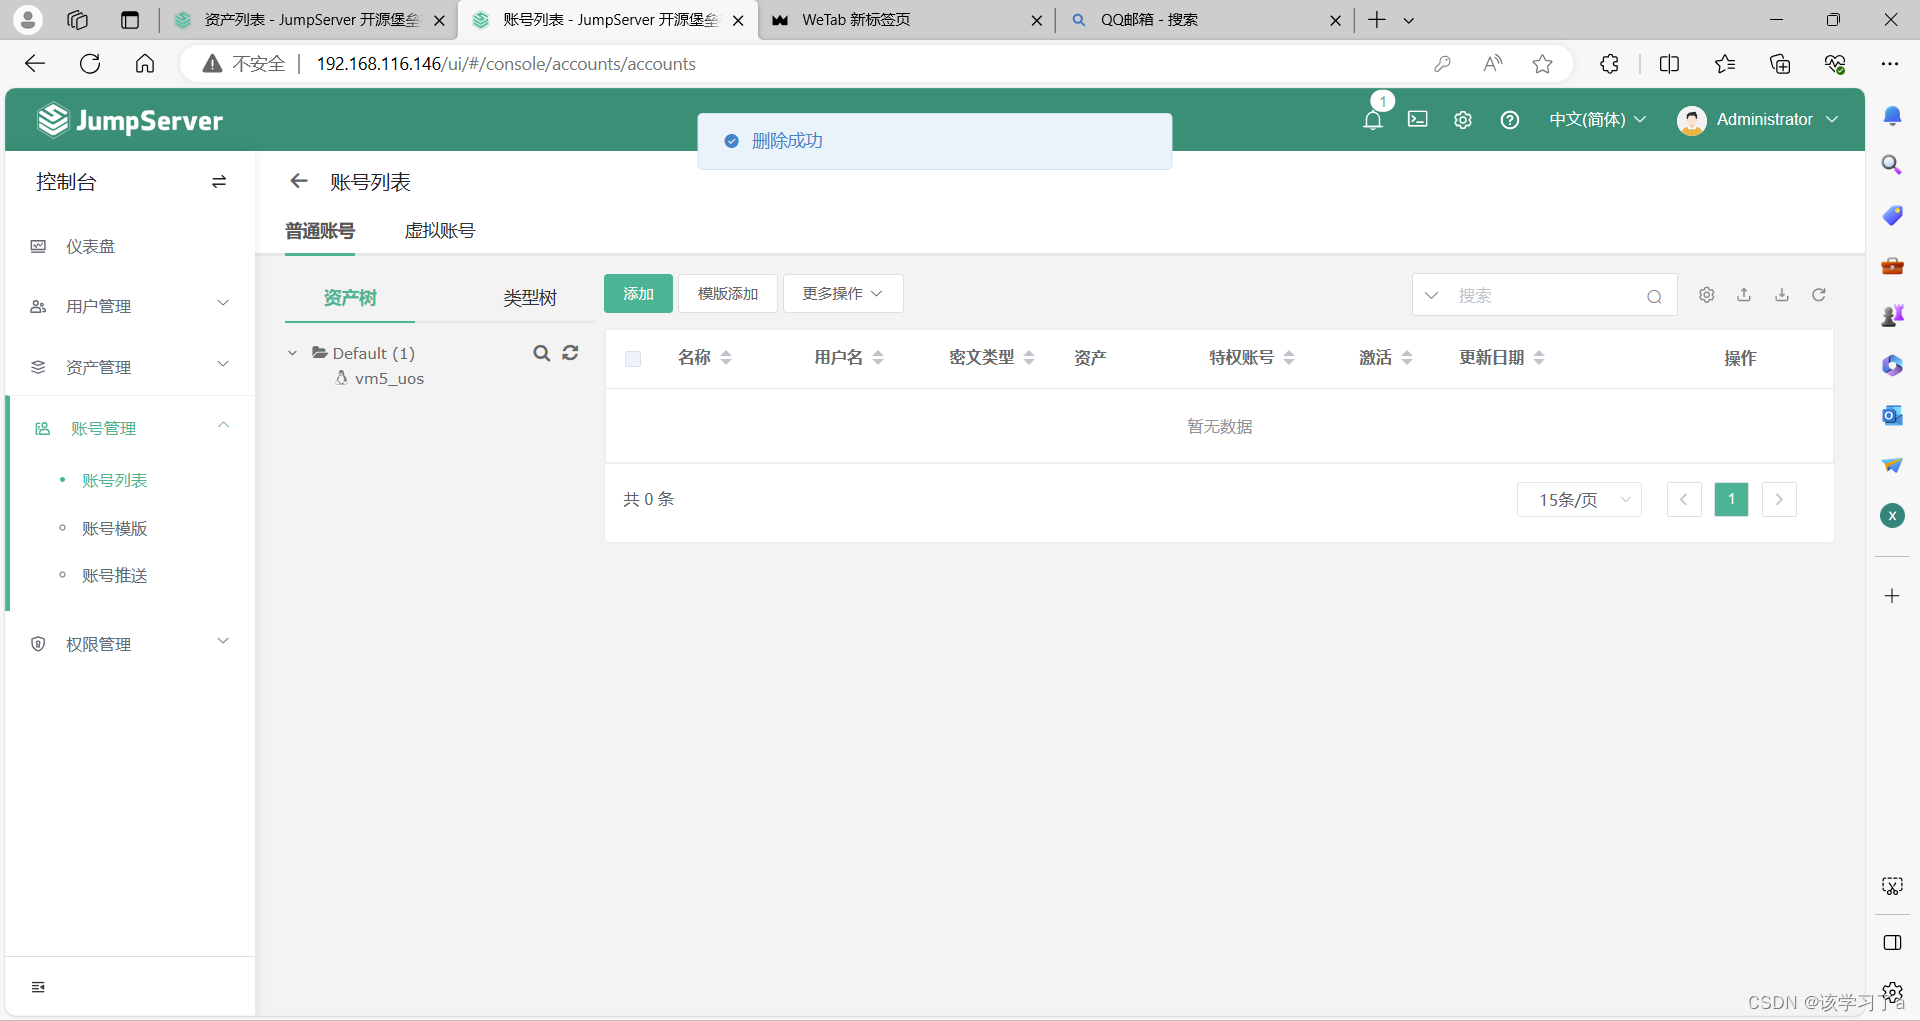Open the notifications bell in JumpServer header

1373,120
